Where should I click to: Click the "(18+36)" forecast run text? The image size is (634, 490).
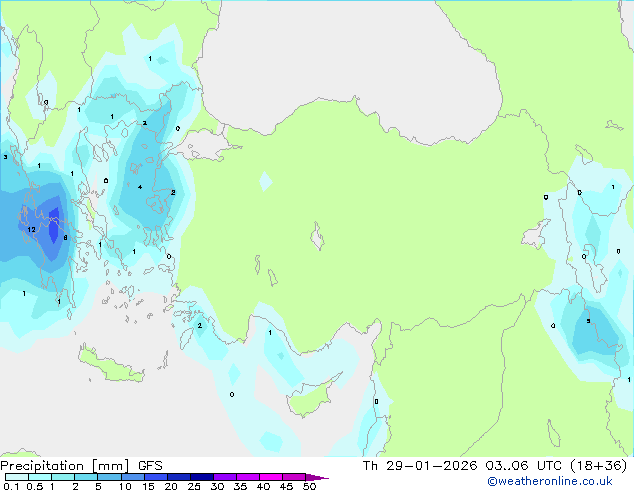[x=598, y=466]
